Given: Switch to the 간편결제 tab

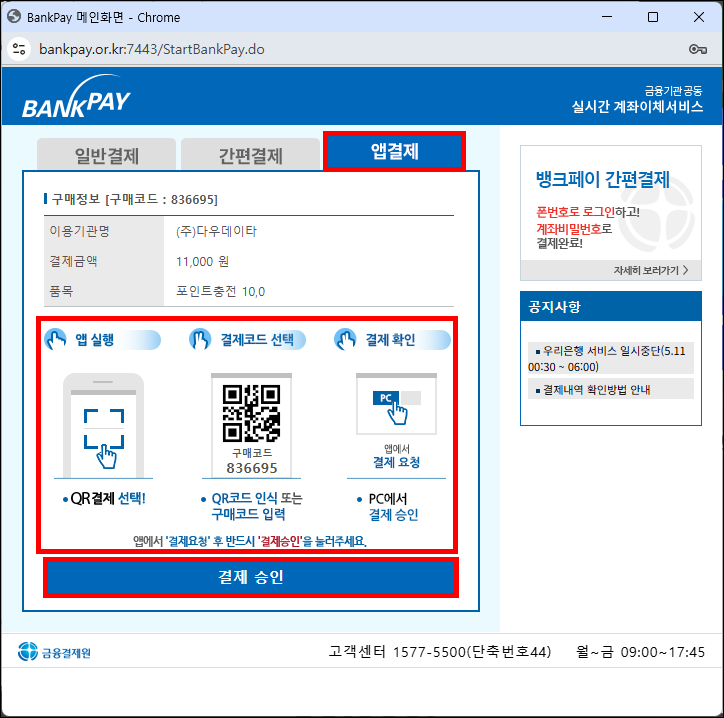Looking at the screenshot, I should (x=251, y=155).
